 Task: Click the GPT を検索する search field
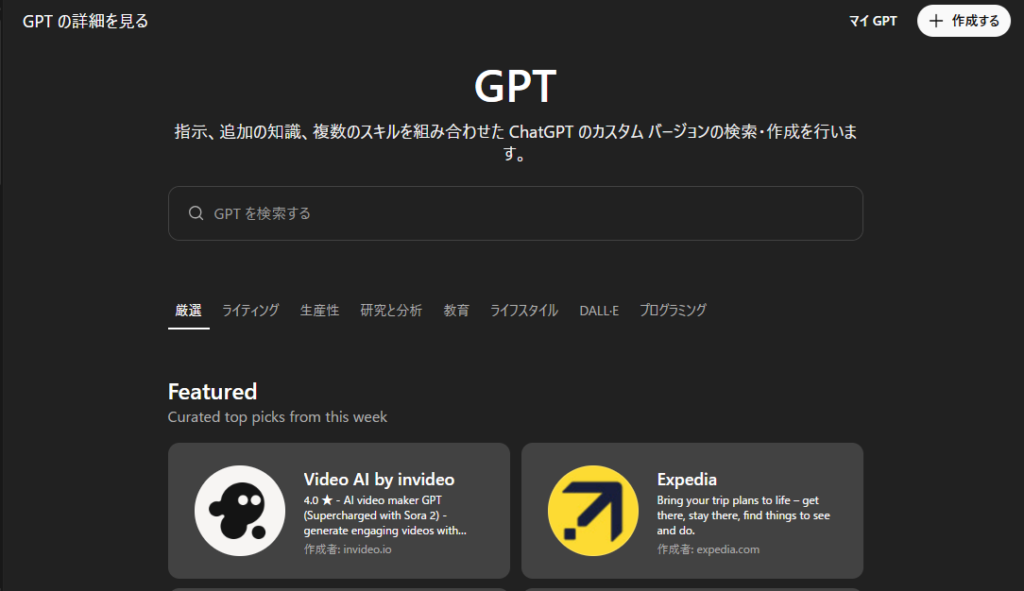pos(515,213)
